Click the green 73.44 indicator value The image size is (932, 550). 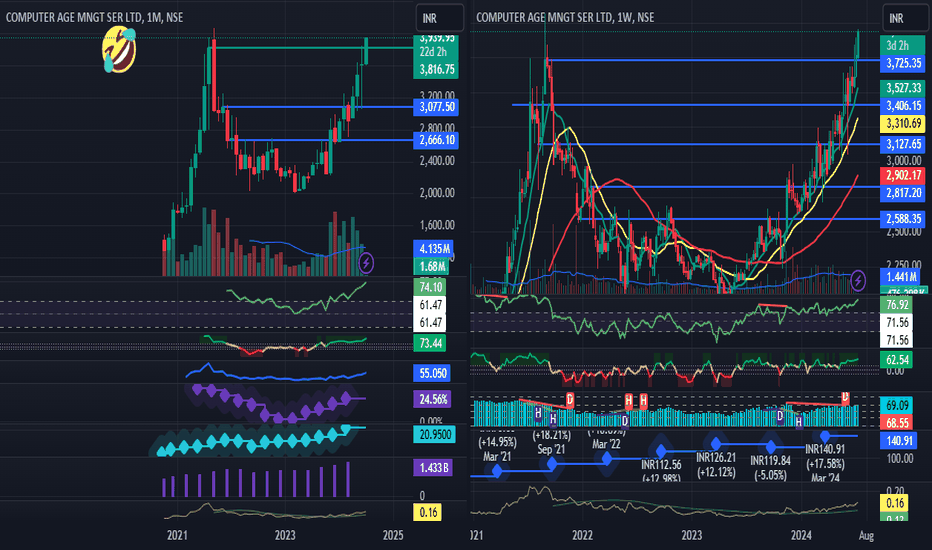430,343
